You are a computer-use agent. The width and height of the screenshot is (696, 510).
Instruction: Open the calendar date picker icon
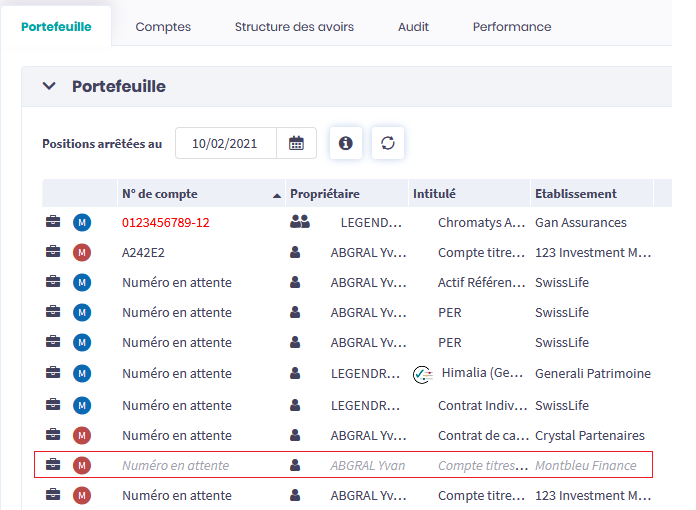tap(296, 143)
